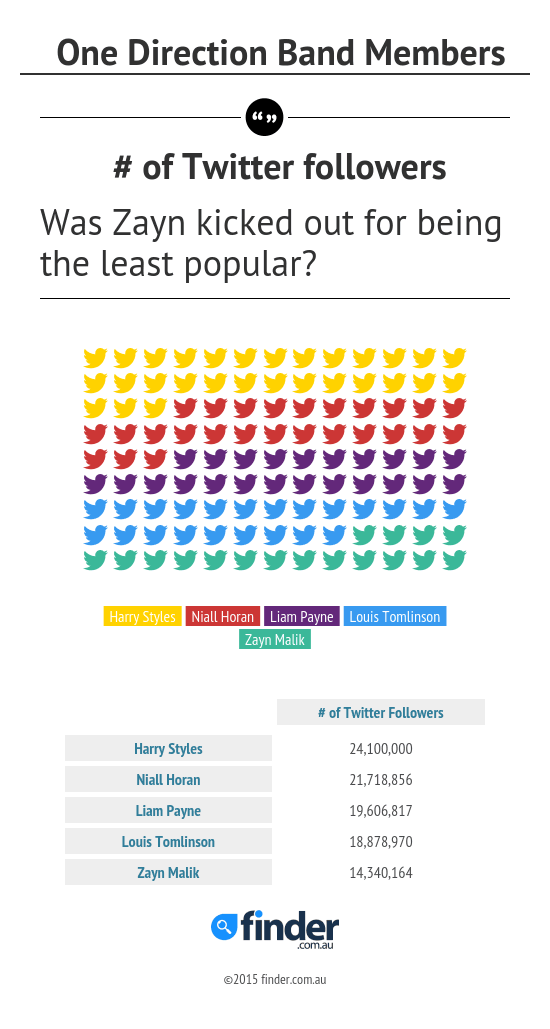The height and width of the screenshot is (1029, 550).
Task: Click the first green bird in bottom row
Action: coord(95,560)
